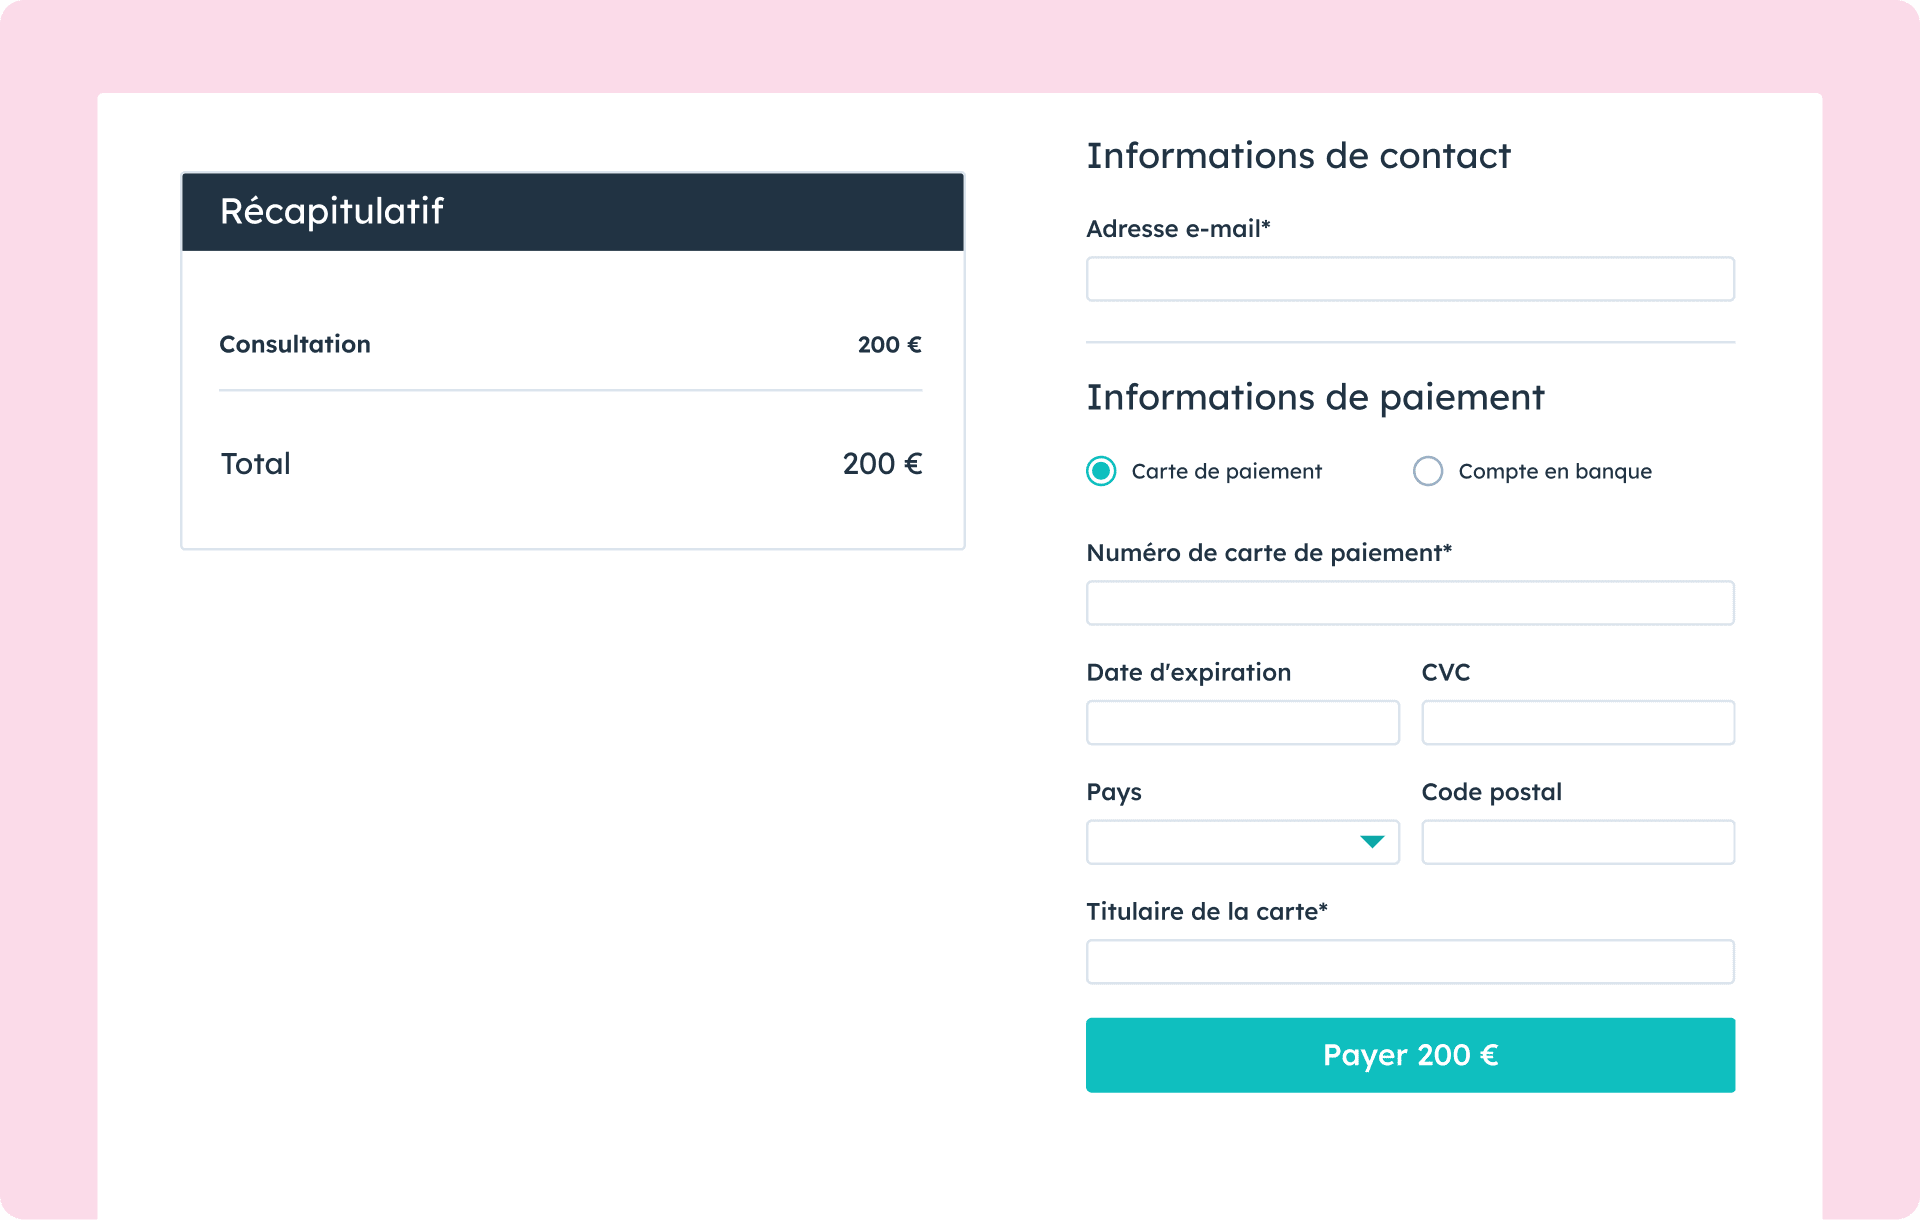Click the Consultation line item

click(295, 344)
